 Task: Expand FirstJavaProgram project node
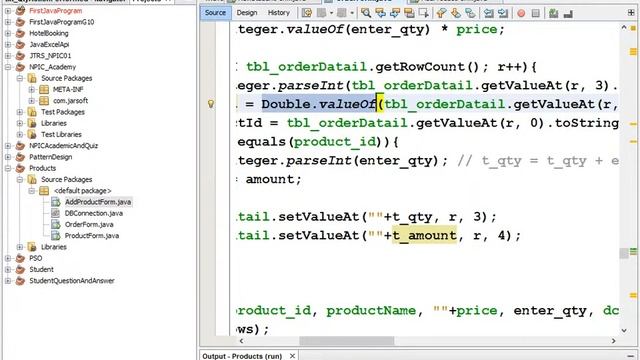click(8, 11)
